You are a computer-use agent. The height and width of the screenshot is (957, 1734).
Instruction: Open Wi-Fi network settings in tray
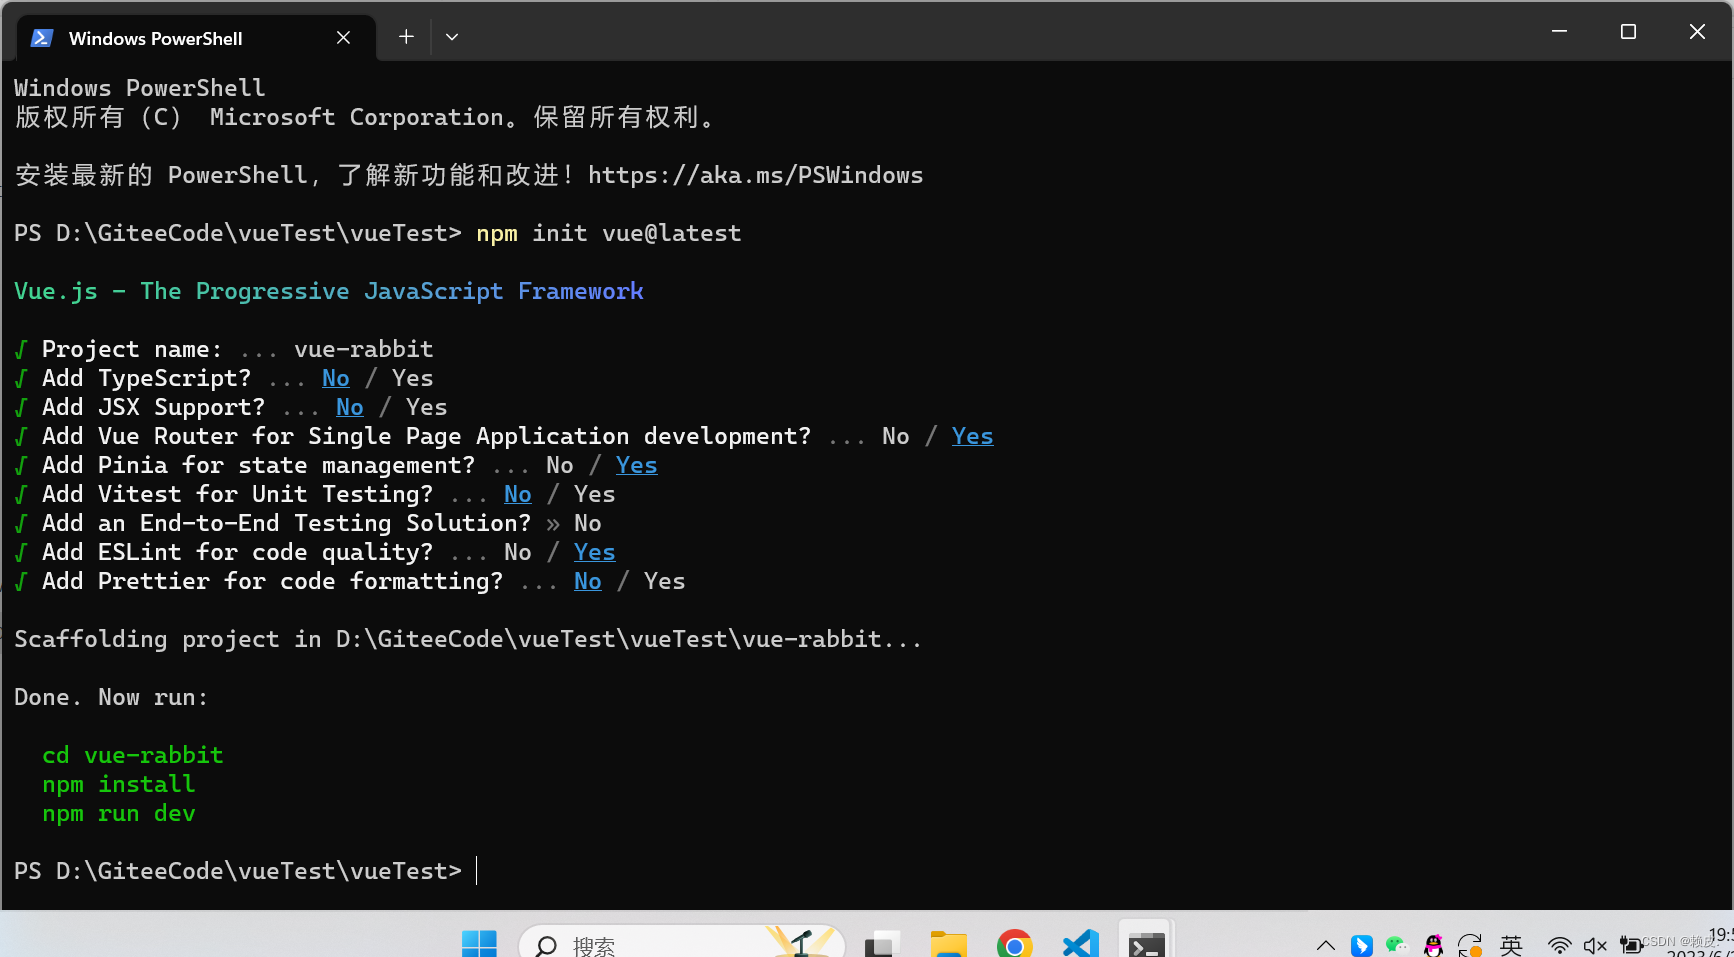(1559, 945)
